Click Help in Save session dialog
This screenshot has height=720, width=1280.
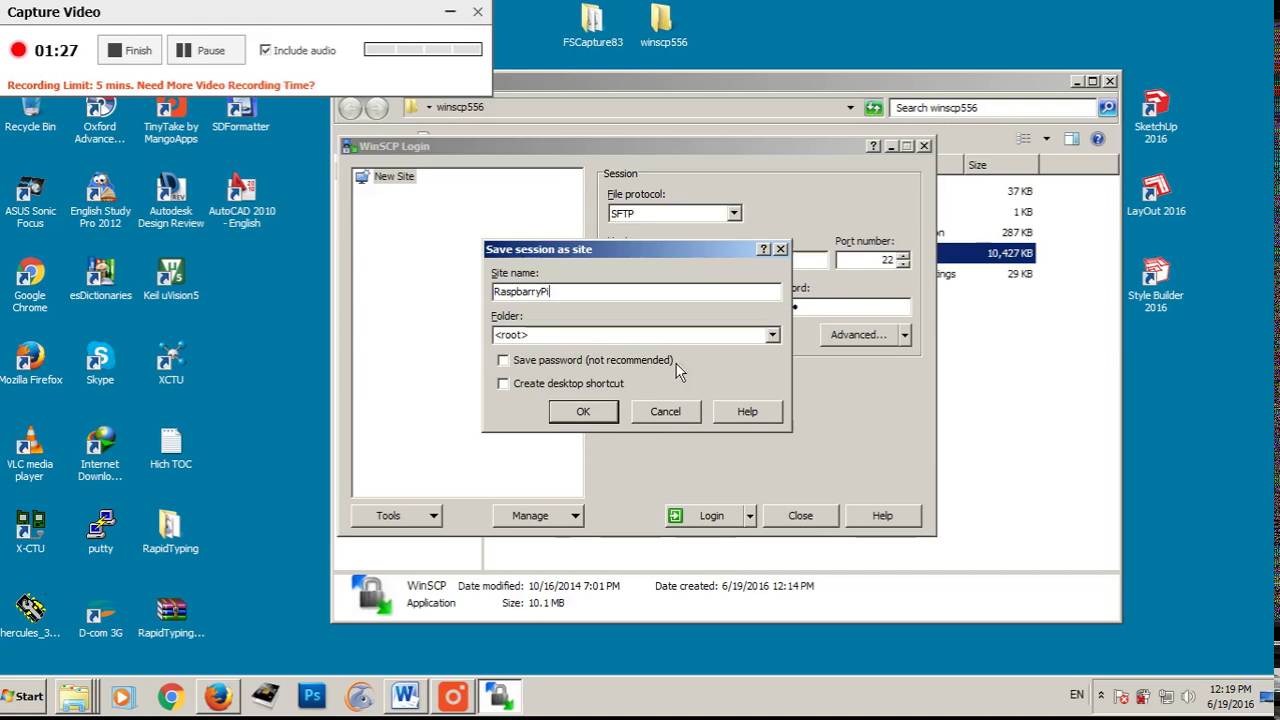pyautogui.click(x=747, y=411)
